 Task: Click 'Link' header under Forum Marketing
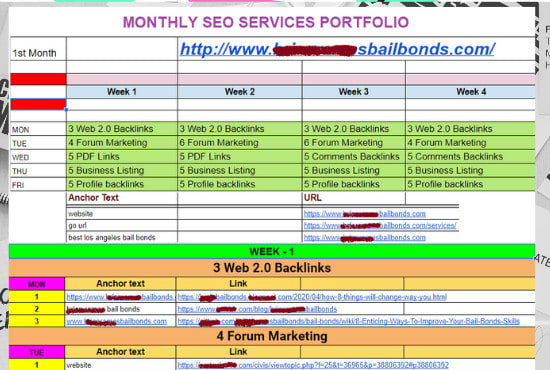tap(238, 351)
